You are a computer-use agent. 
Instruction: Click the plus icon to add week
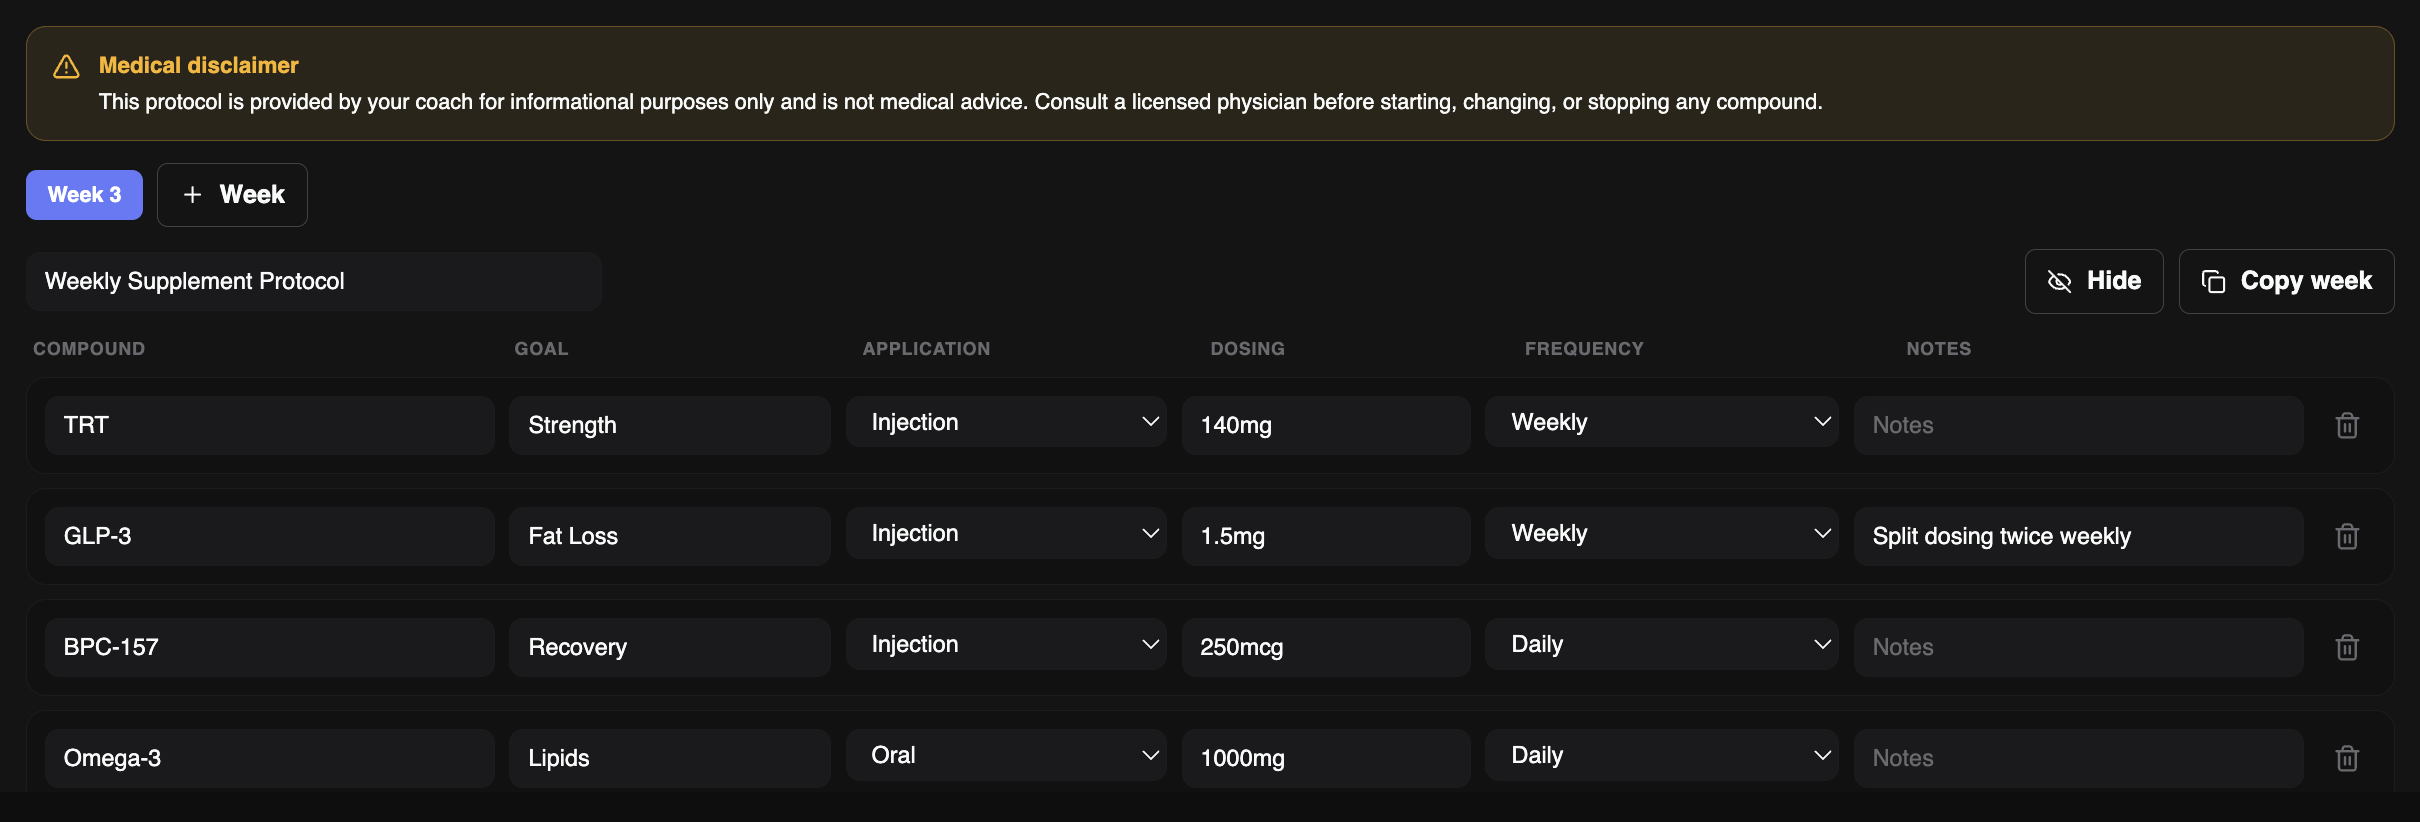[193, 195]
